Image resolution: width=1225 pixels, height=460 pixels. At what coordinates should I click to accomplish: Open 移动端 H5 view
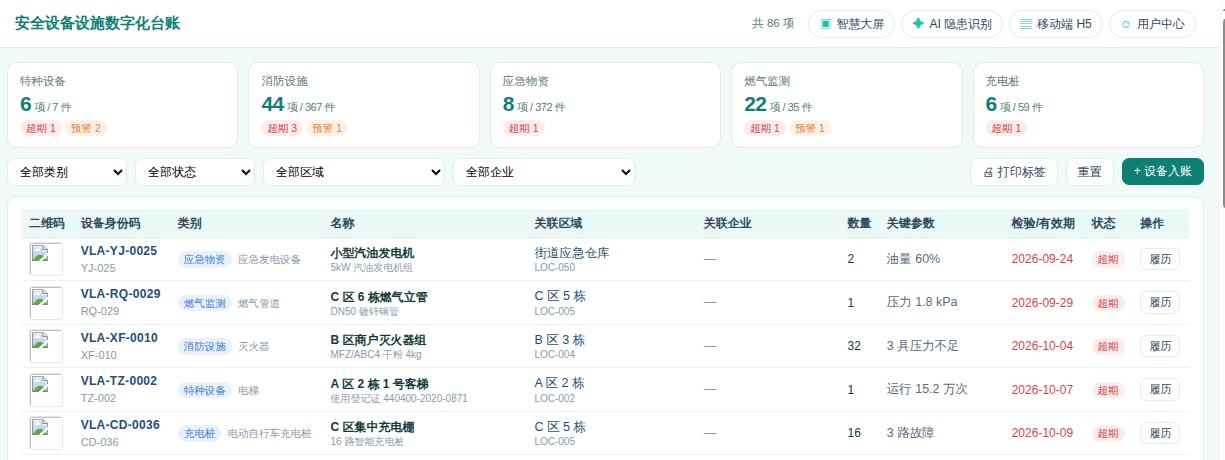click(x=1056, y=24)
